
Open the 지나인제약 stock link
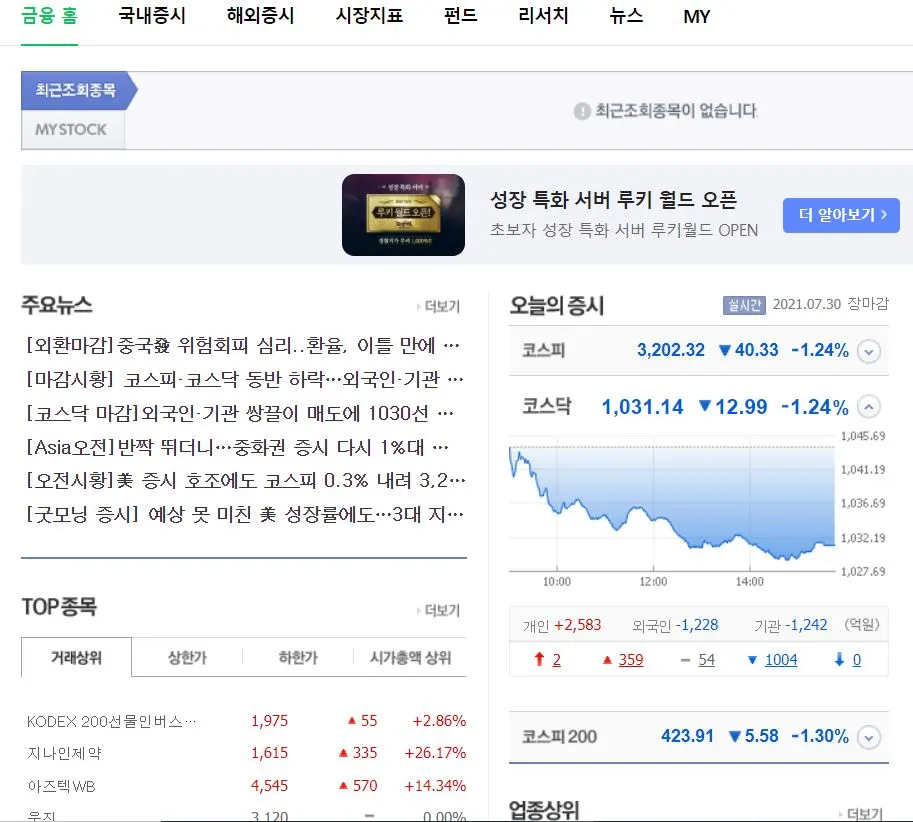pyautogui.click(x=64, y=753)
